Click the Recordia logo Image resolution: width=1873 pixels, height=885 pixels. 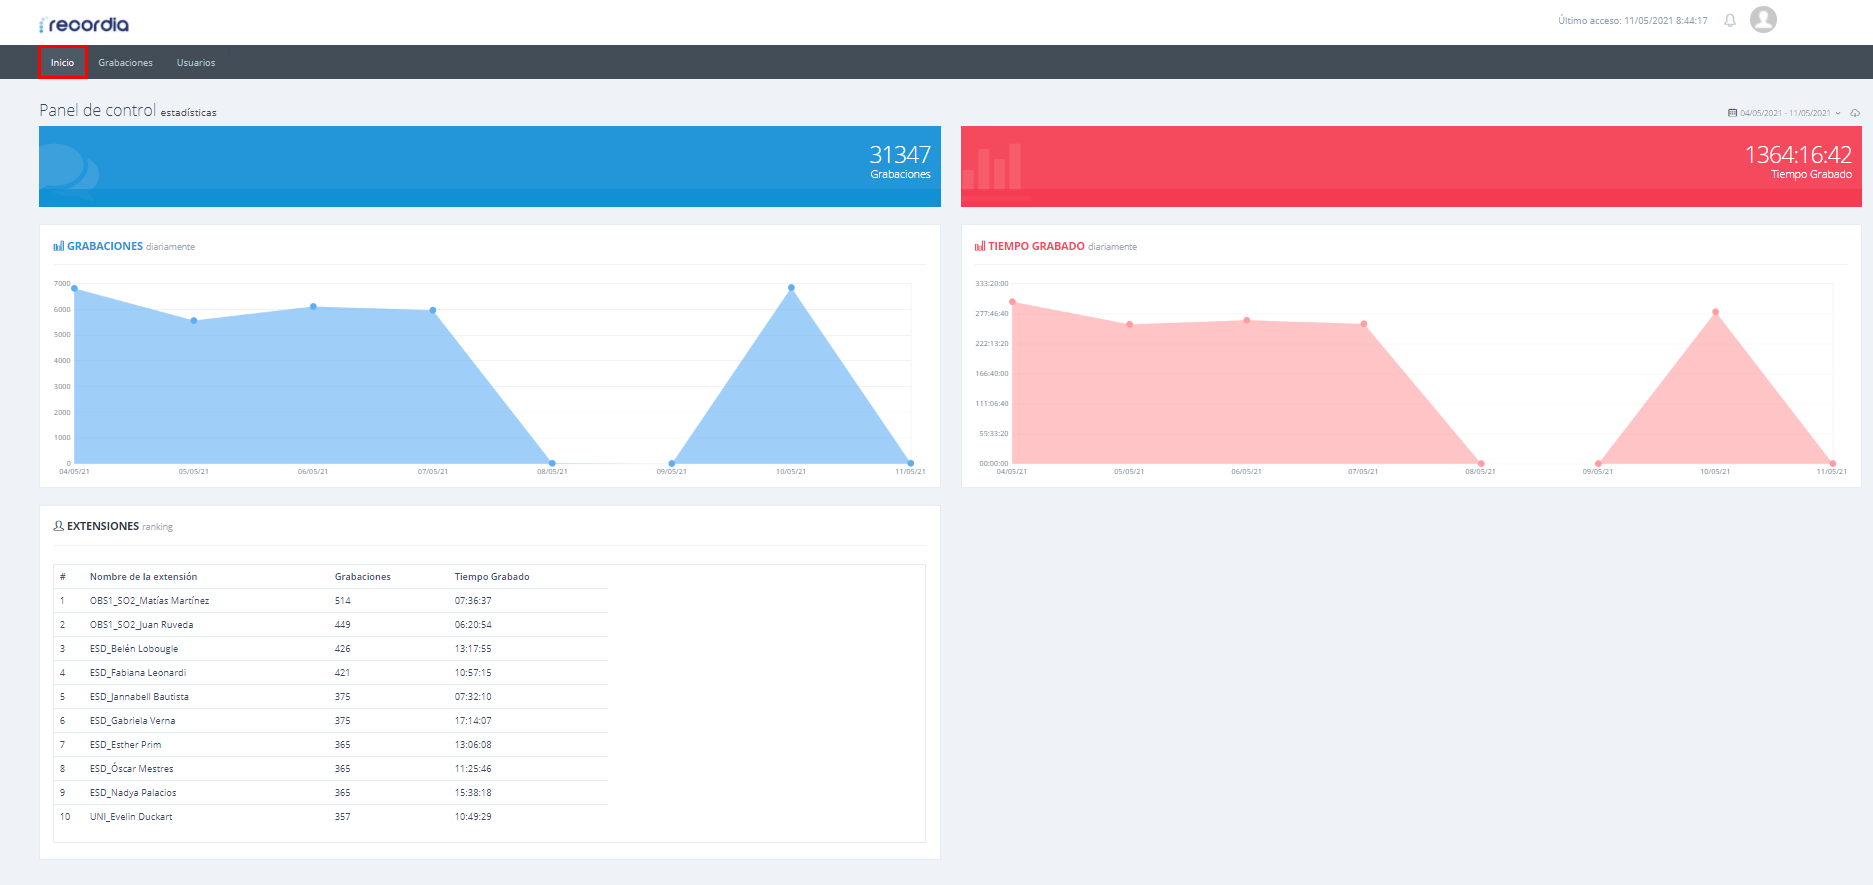[84, 24]
